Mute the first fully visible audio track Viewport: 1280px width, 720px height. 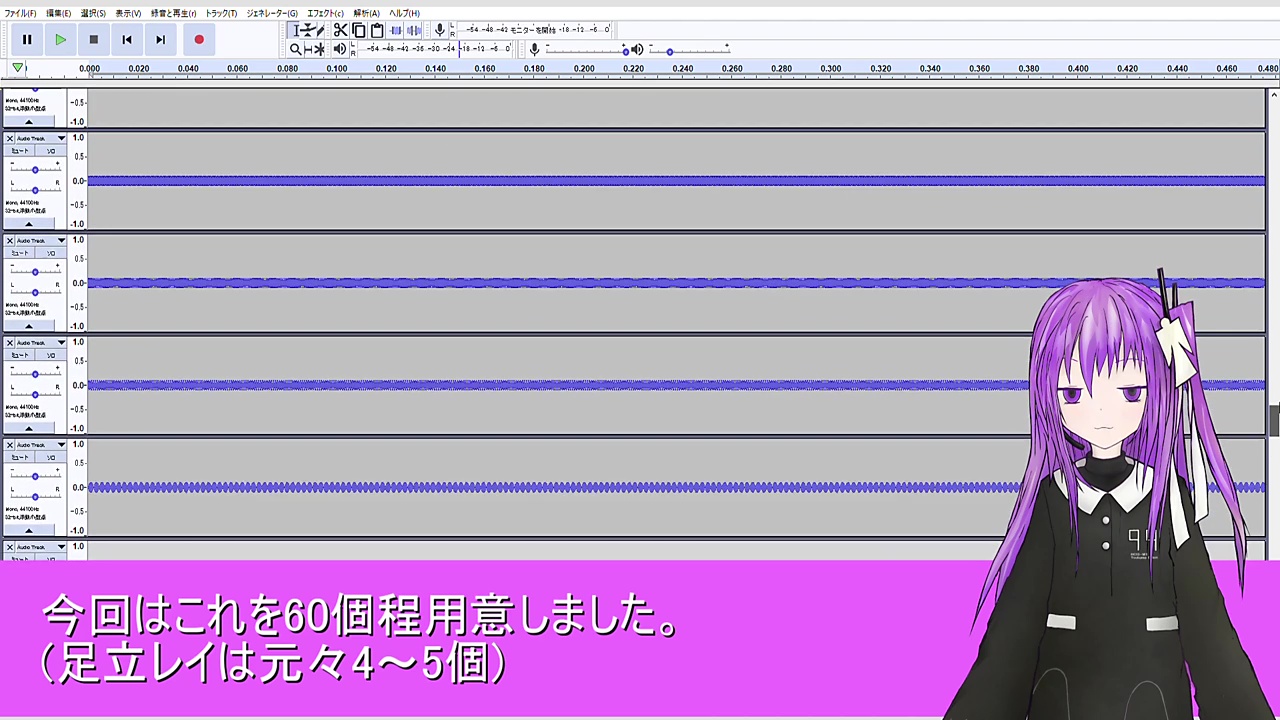[20, 151]
